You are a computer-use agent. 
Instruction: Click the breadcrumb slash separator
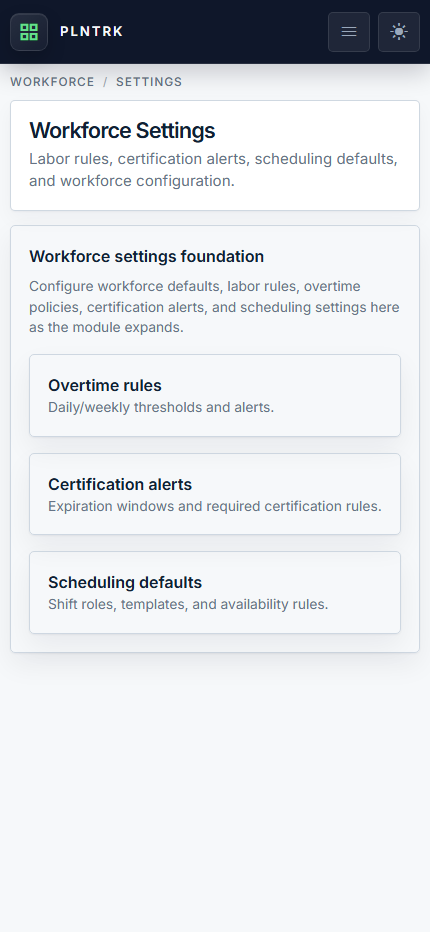pos(105,82)
